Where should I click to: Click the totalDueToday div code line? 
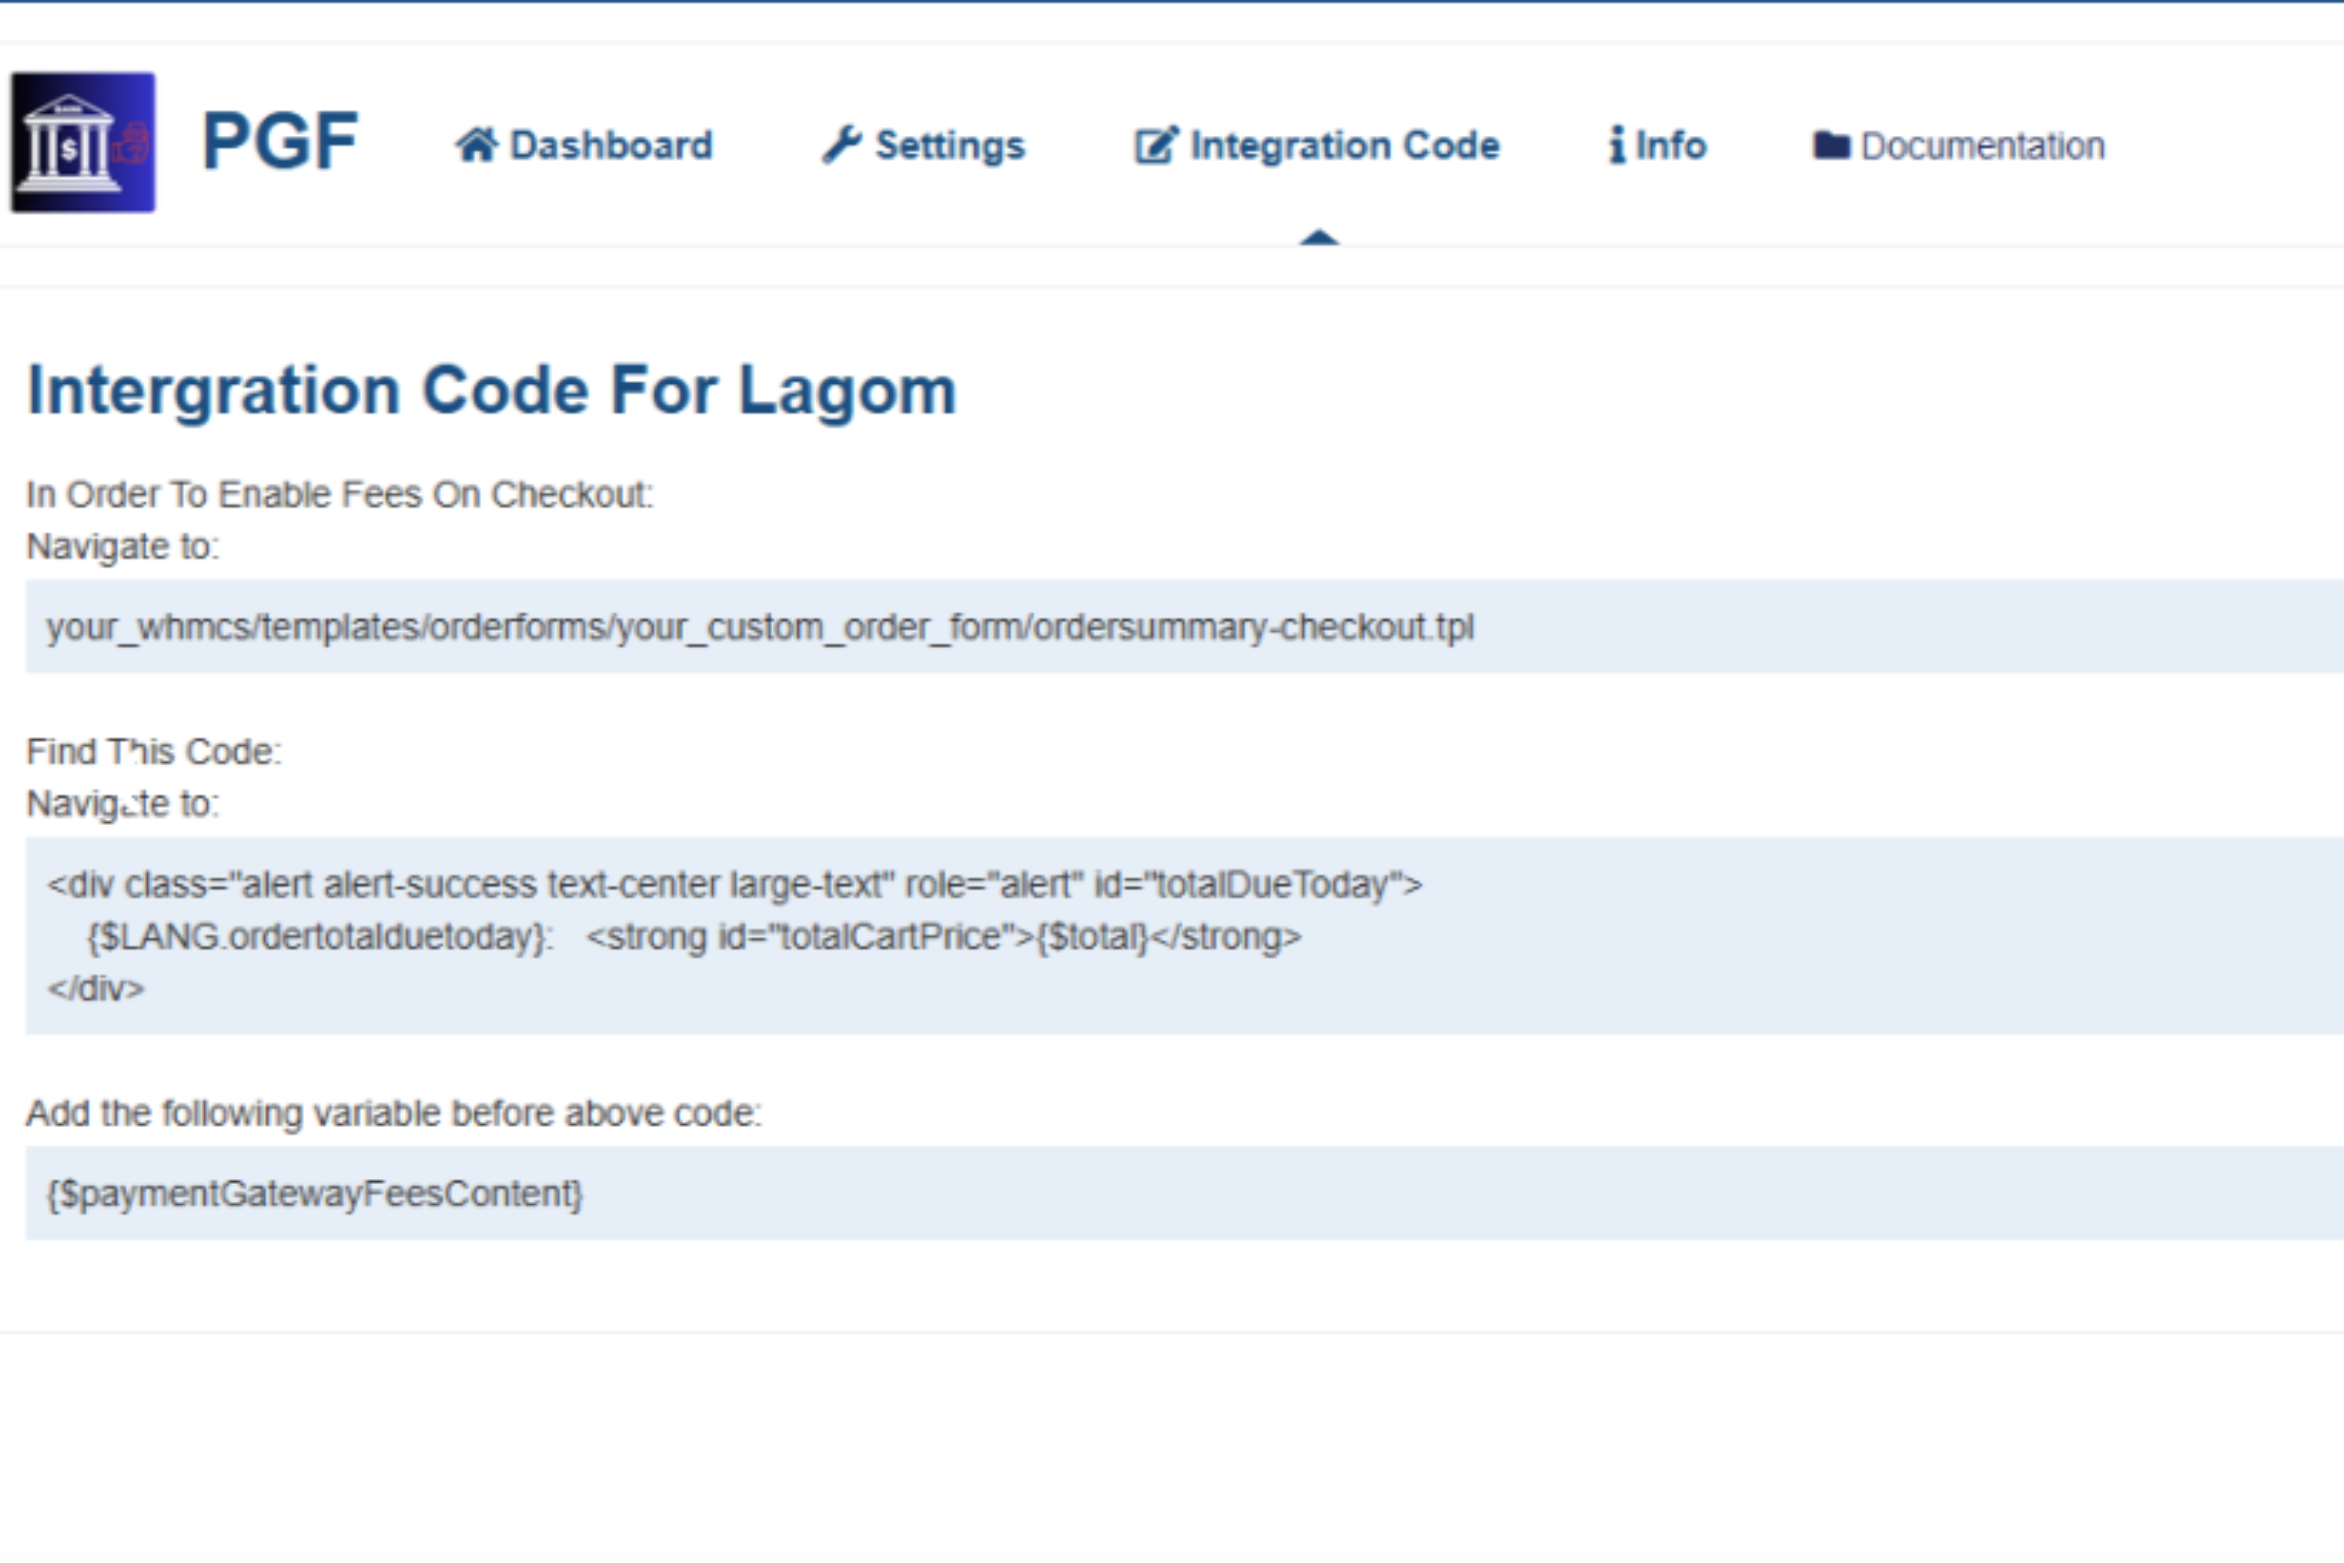pos(734,884)
